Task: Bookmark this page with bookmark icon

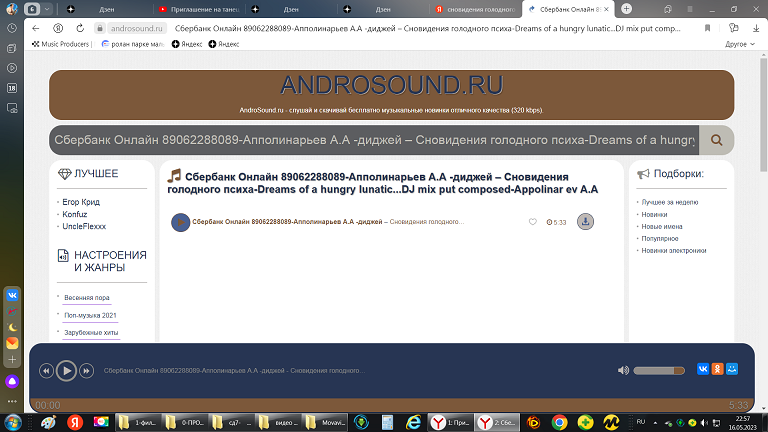Action: click(707, 28)
